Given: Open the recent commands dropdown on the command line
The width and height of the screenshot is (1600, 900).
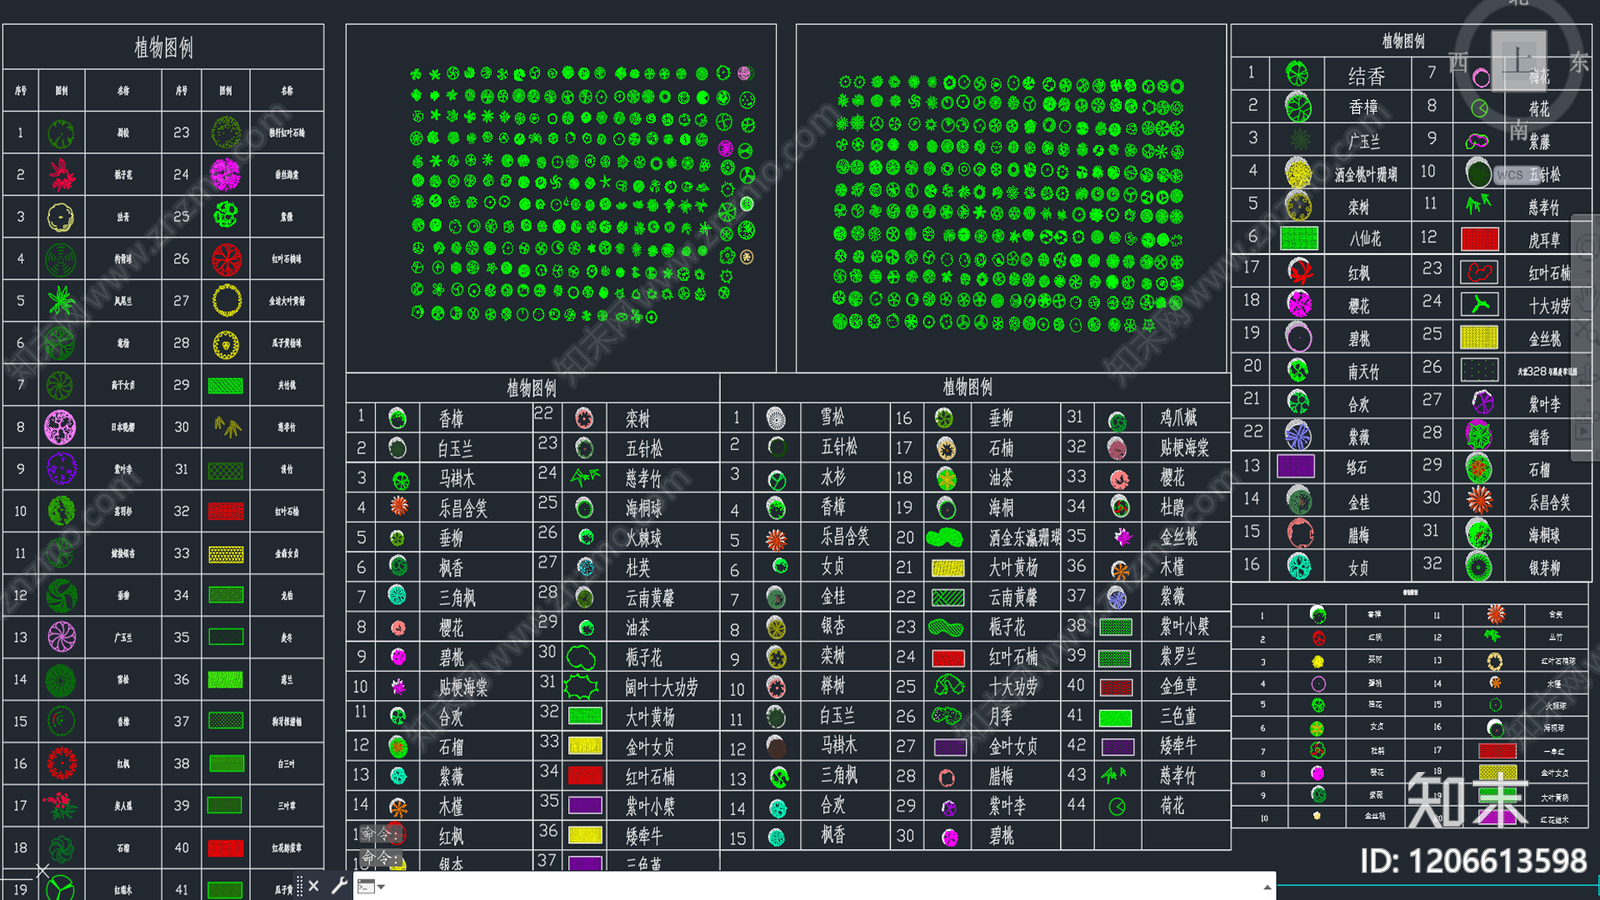Looking at the screenshot, I should [x=381, y=886].
